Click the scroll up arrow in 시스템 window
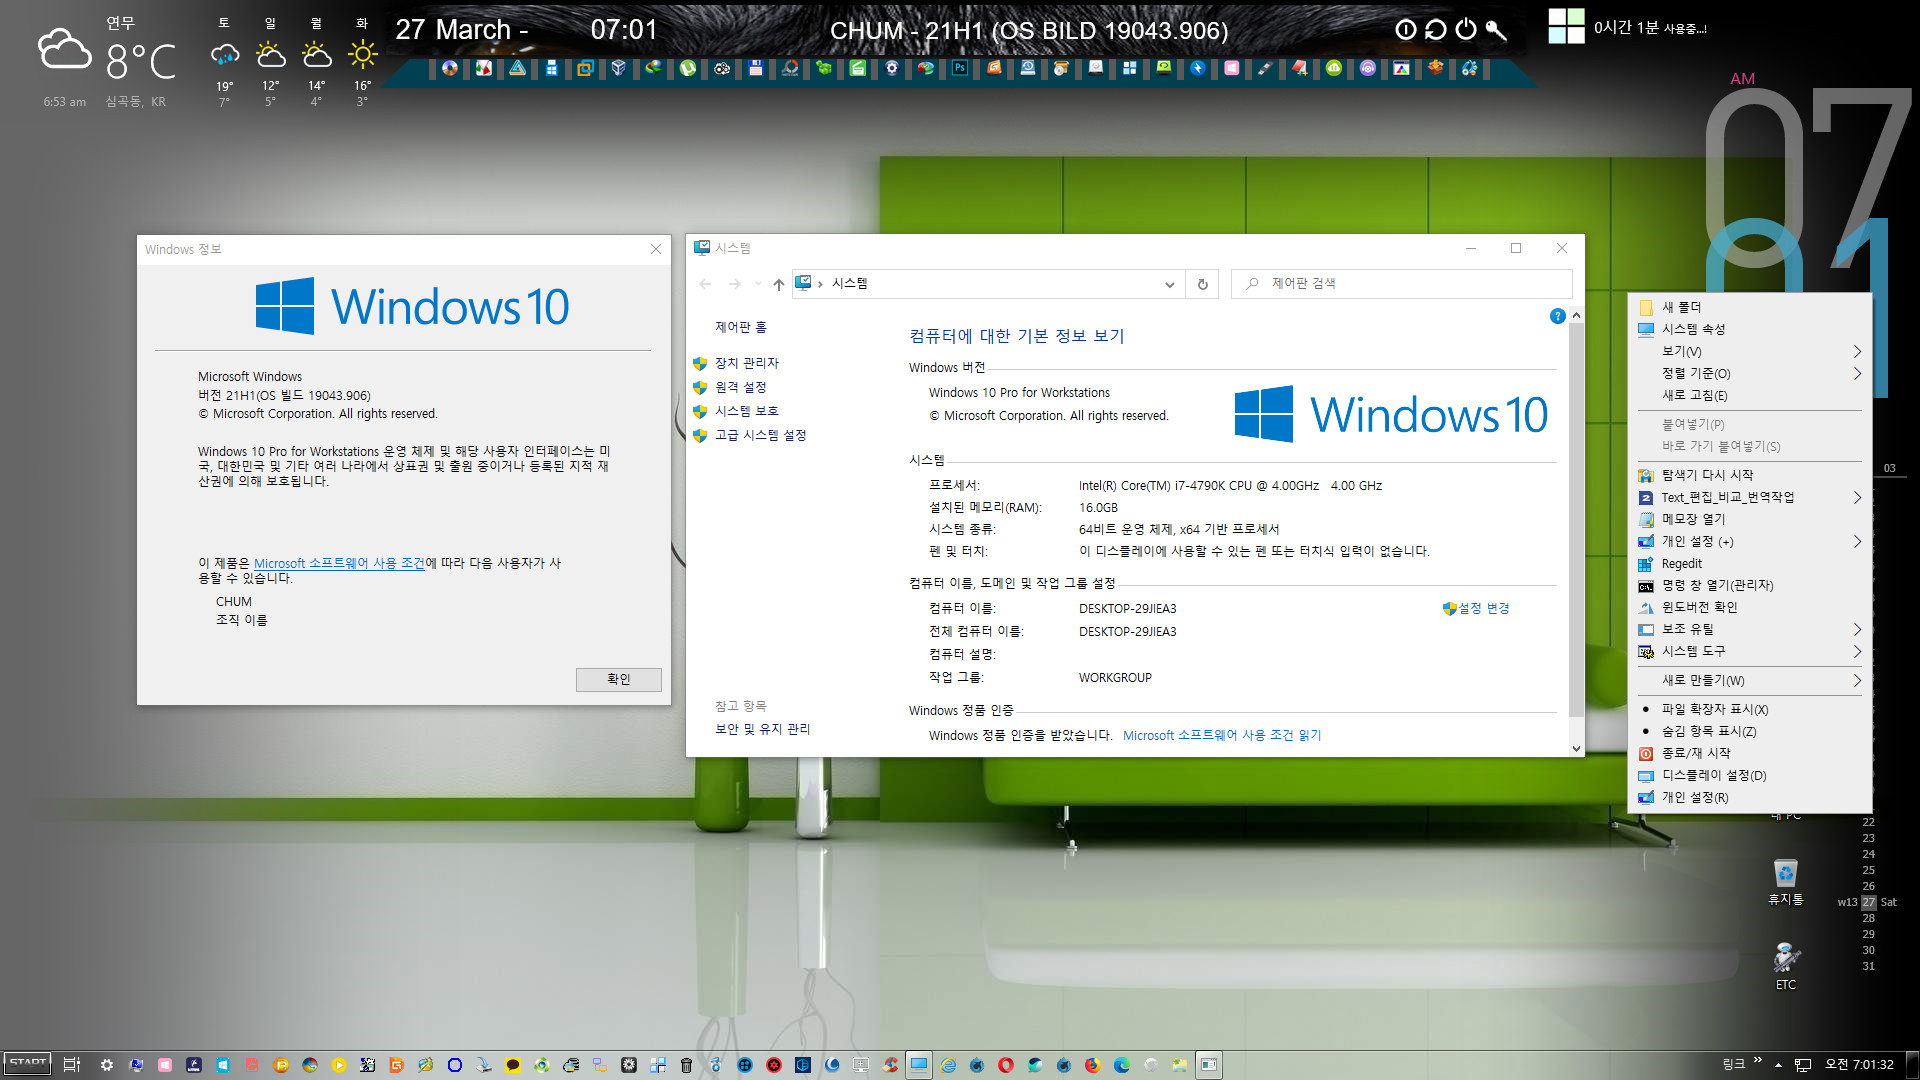1920x1080 pixels. pyautogui.click(x=1576, y=315)
